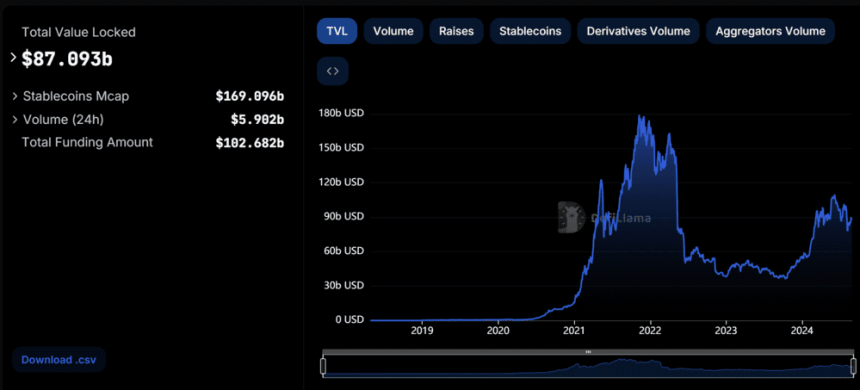The width and height of the screenshot is (860, 390).
Task: Expand the Volume (24h) row
Action: pyautogui.click(x=15, y=120)
